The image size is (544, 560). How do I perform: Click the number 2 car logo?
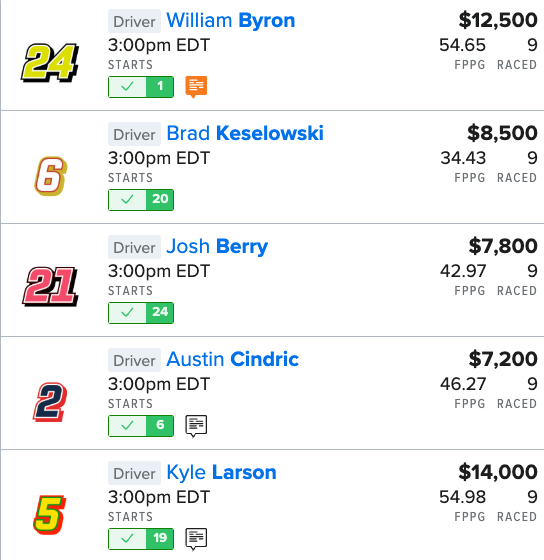click(50, 402)
